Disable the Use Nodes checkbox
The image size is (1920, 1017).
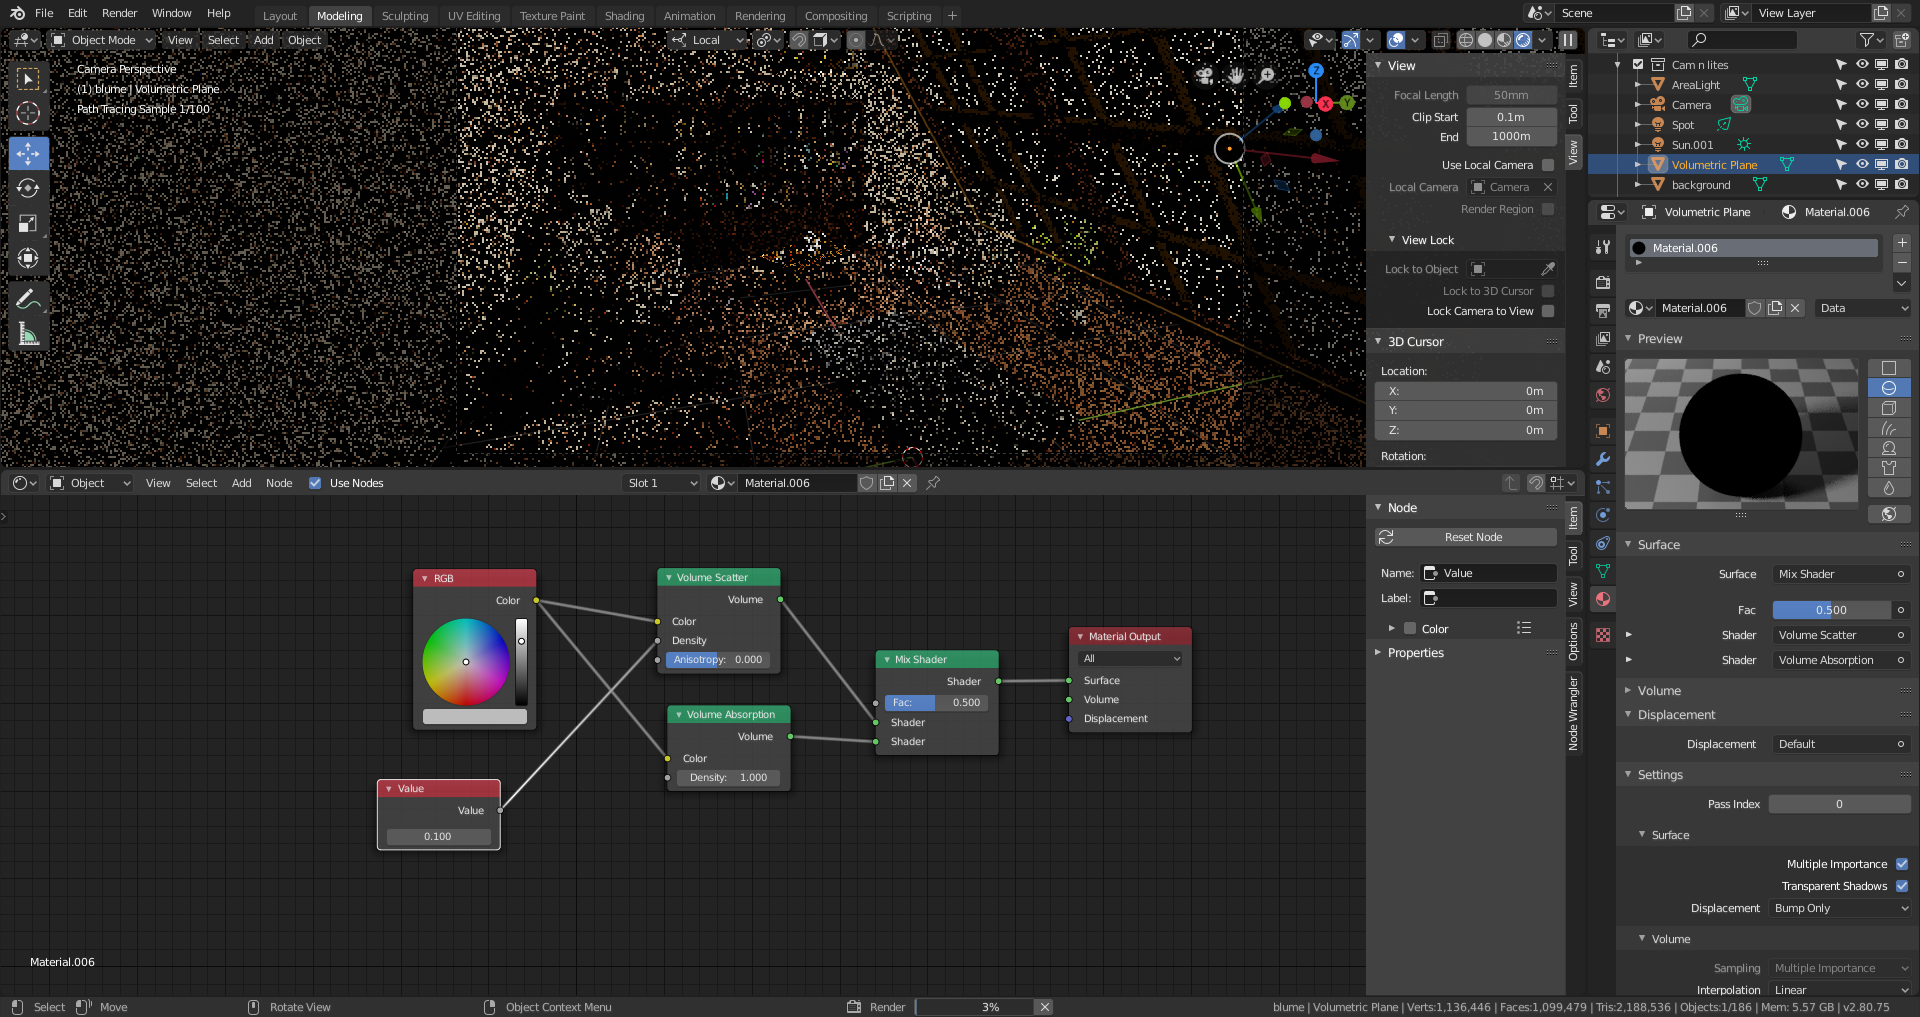click(x=315, y=483)
